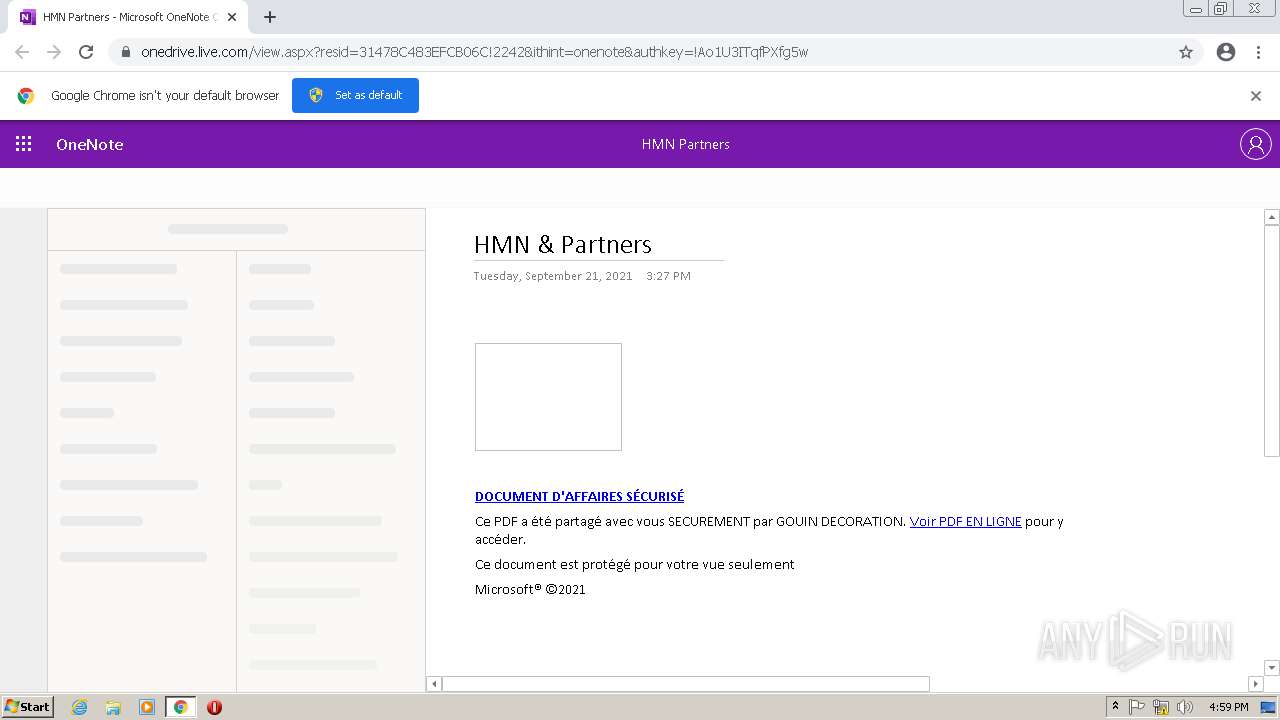Open the Chrome three-dot menu
1280x720 pixels.
pos(1259,52)
